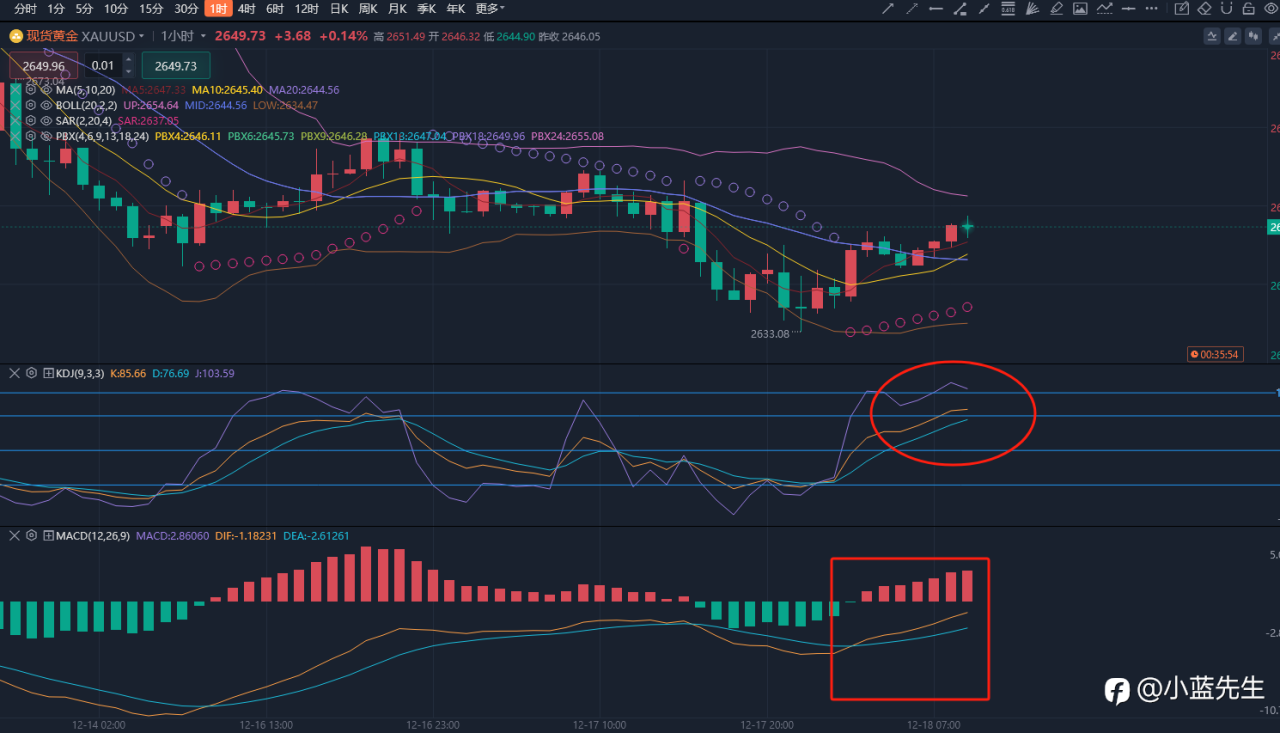1280x733 pixels.
Task: Open settings for the KDJ(9,3,3) indicator
Action: click(31, 373)
